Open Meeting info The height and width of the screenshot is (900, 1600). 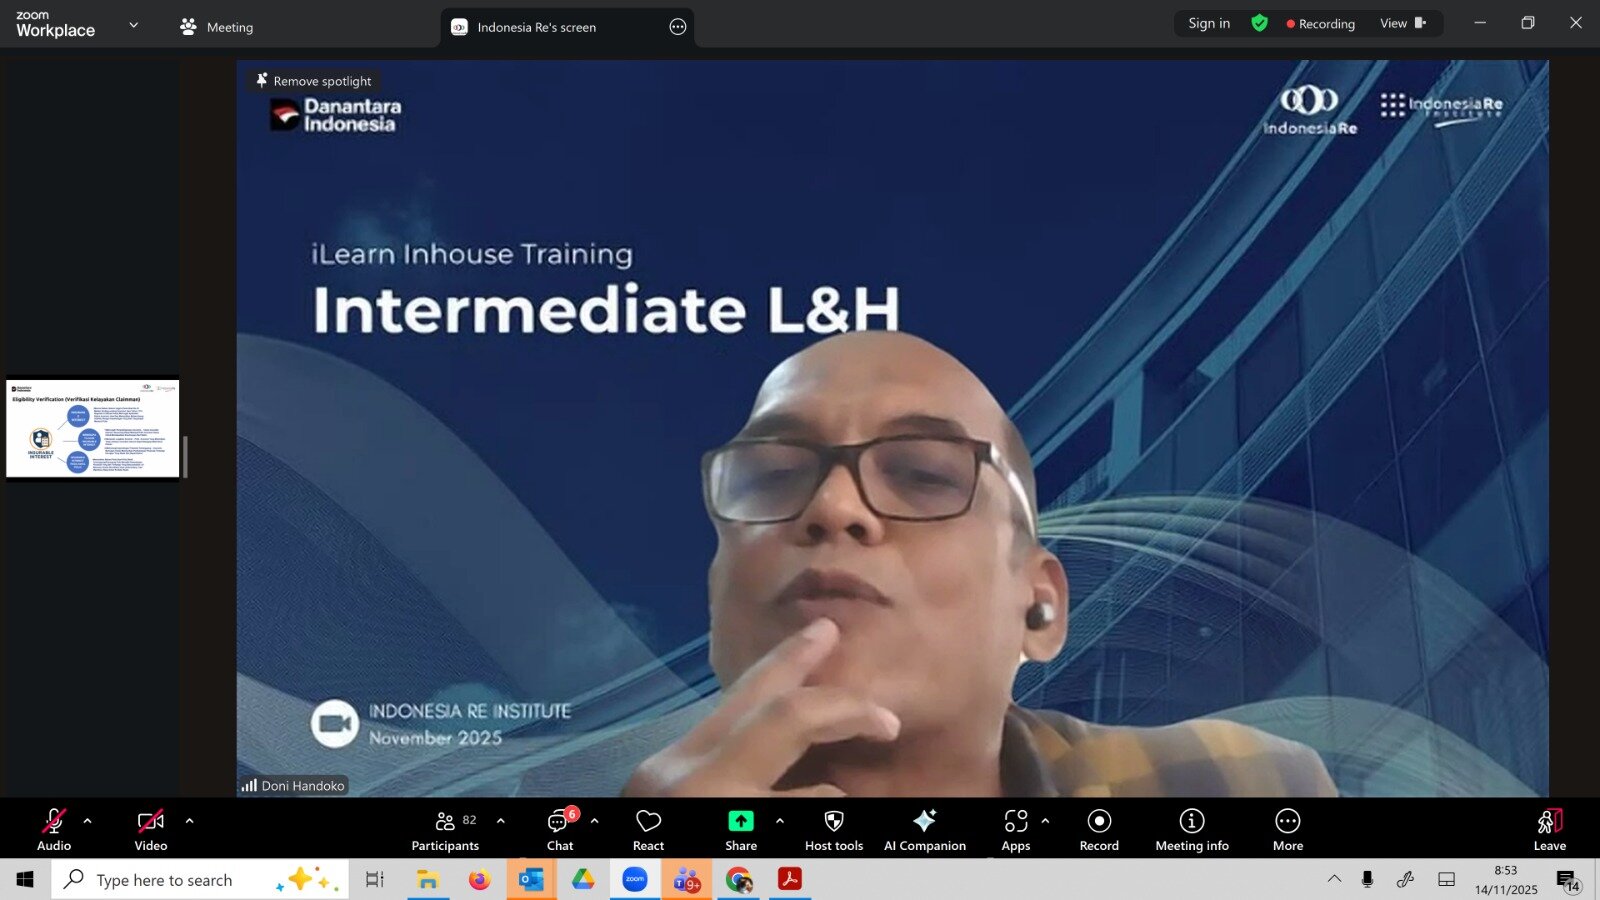[1191, 830]
